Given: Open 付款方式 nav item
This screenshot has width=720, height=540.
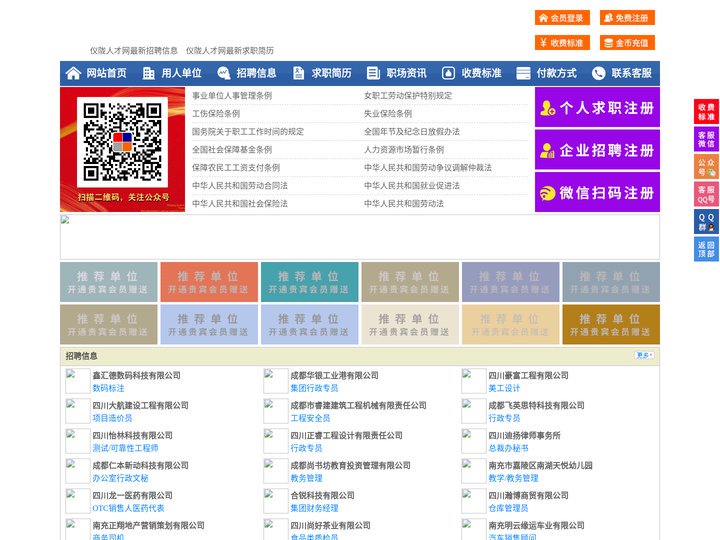Looking at the screenshot, I should (557, 73).
